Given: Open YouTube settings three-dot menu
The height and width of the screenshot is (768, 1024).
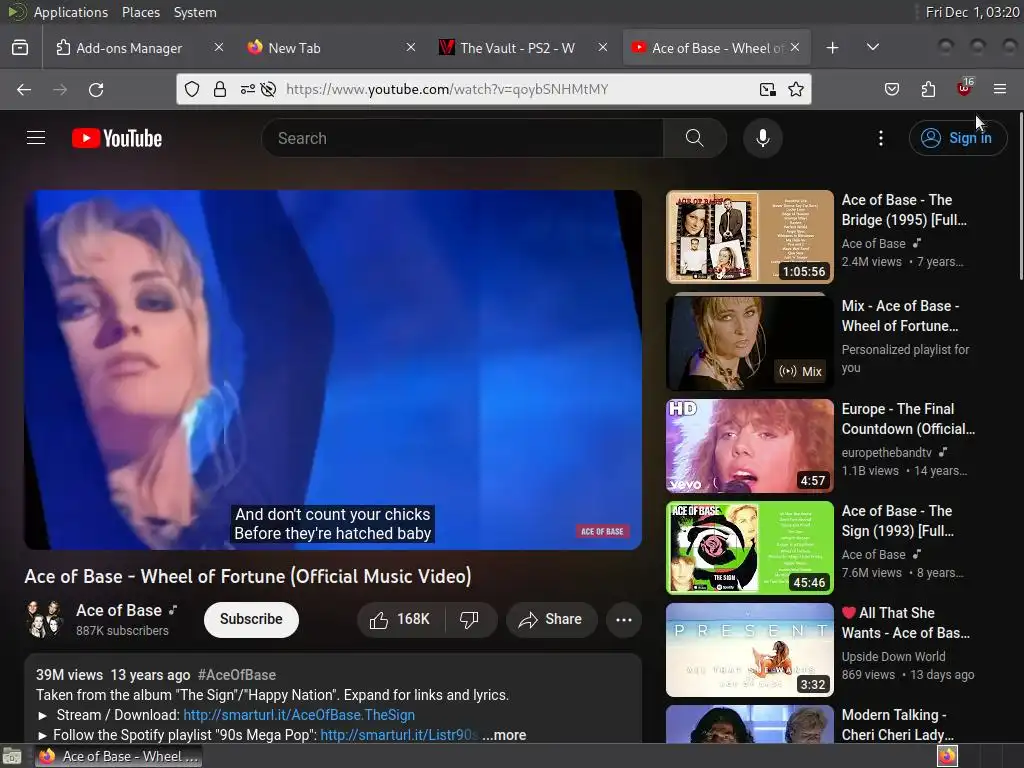Looking at the screenshot, I should (x=880, y=138).
